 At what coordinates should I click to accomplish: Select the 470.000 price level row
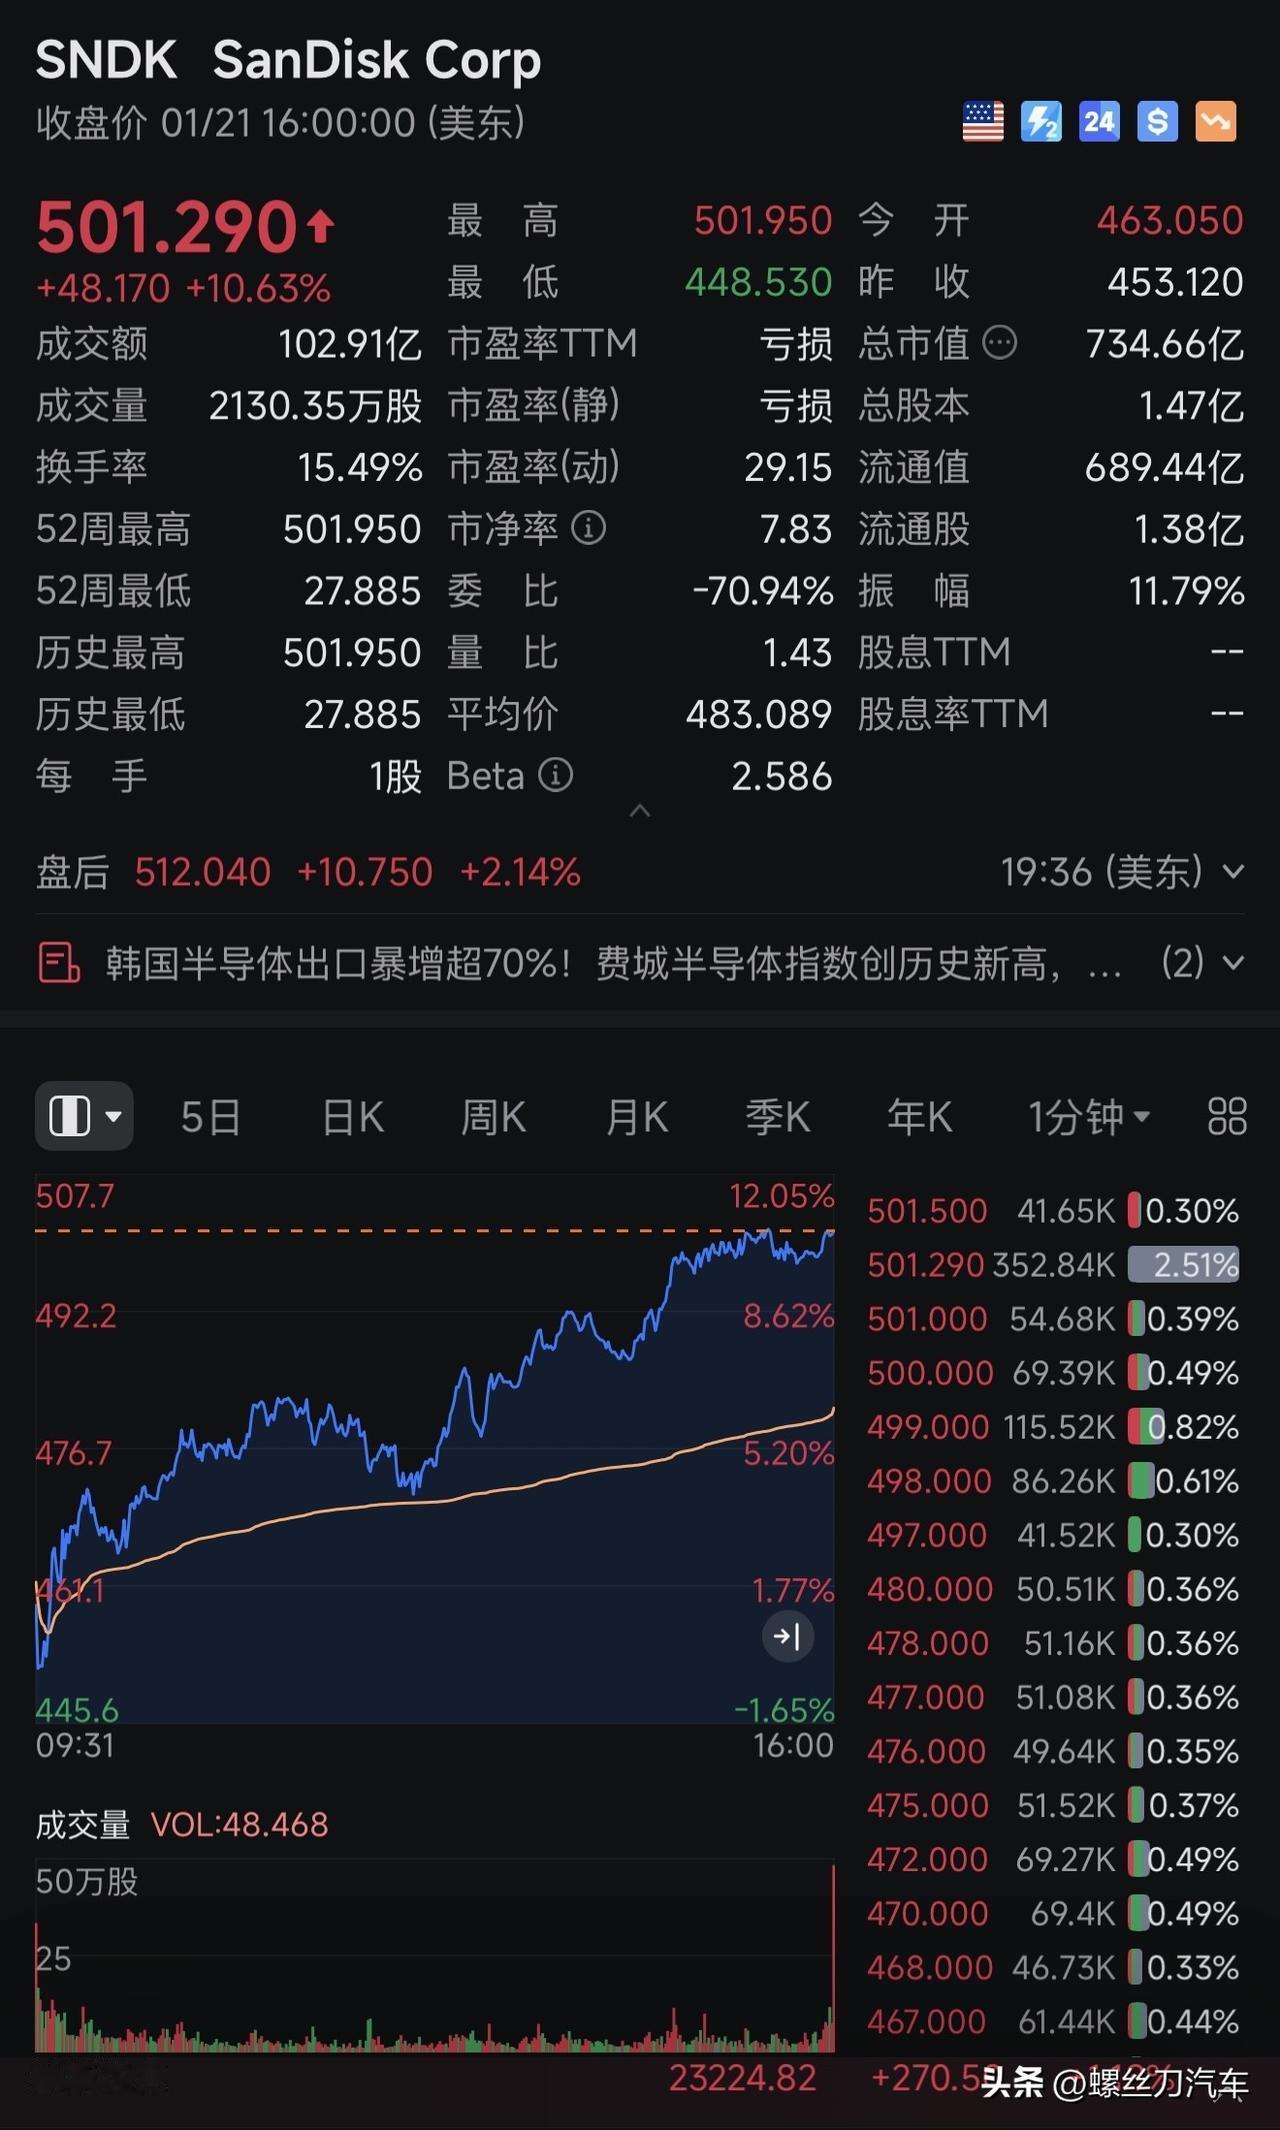pyautogui.click(x=1053, y=1913)
